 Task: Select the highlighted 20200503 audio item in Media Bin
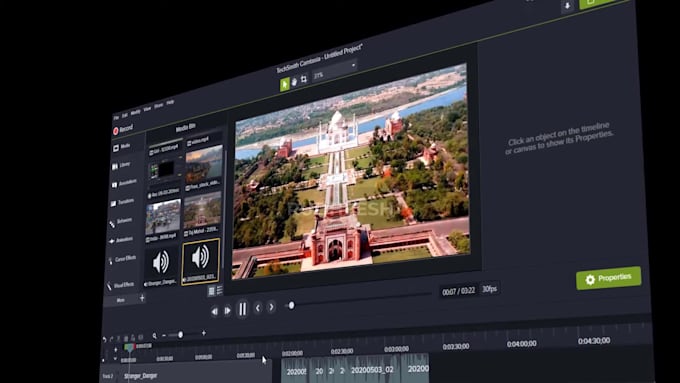(x=200, y=262)
